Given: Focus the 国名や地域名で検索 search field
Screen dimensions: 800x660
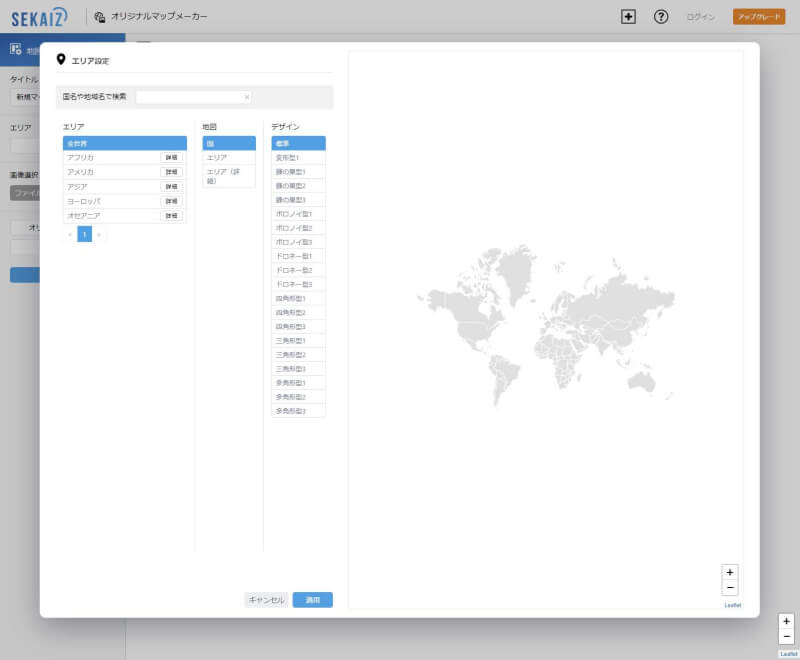Looking at the screenshot, I should click(x=190, y=97).
